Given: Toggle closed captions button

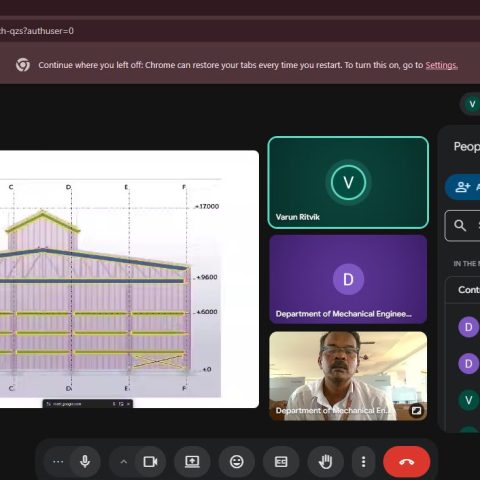Looking at the screenshot, I should pyautogui.click(x=281, y=462).
